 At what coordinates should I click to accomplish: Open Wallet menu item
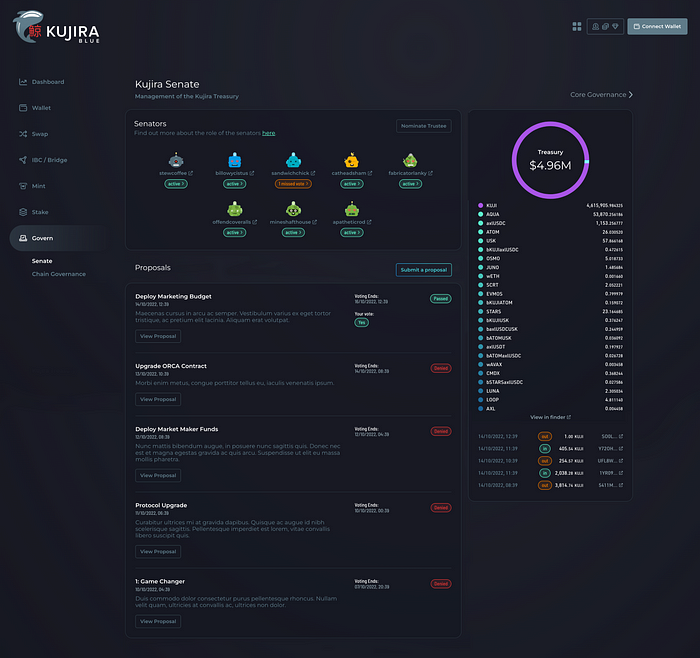[x=41, y=108]
